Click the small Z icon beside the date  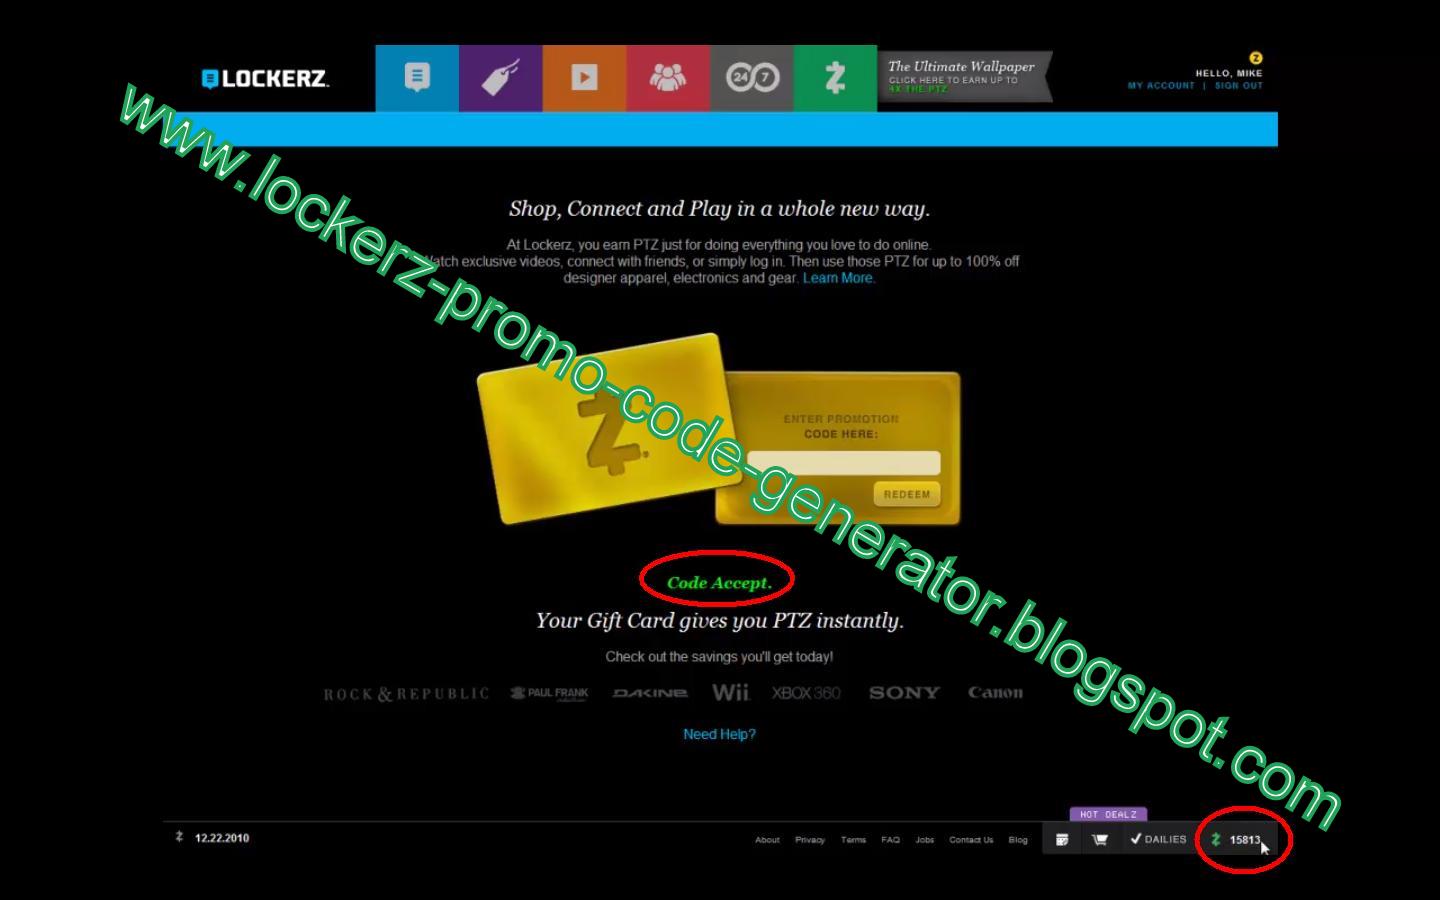pyautogui.click(x=179, y=837)
